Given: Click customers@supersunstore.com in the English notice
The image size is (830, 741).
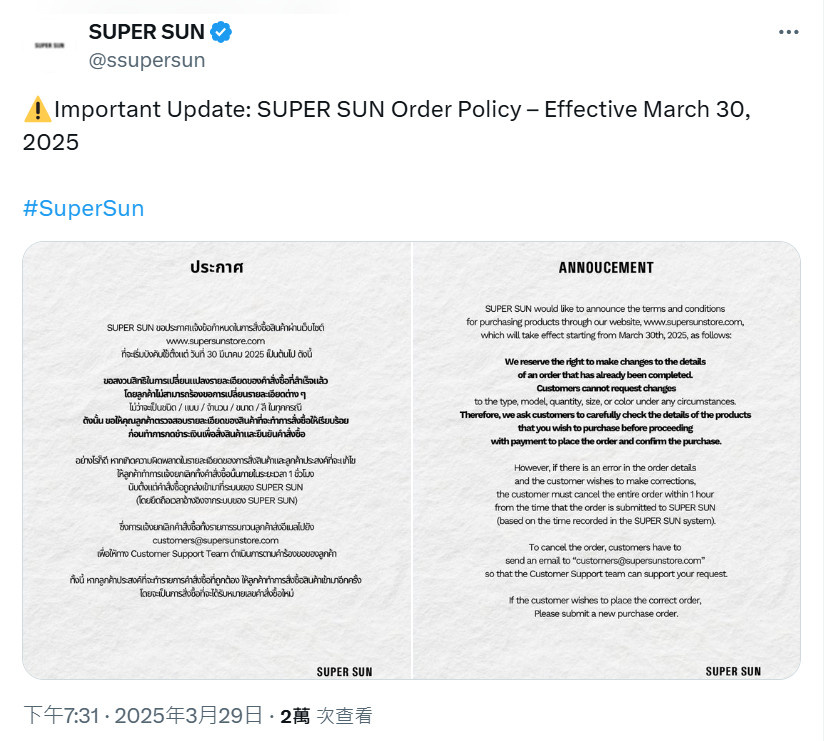Looking at the screenshot, I should (639, 561).
